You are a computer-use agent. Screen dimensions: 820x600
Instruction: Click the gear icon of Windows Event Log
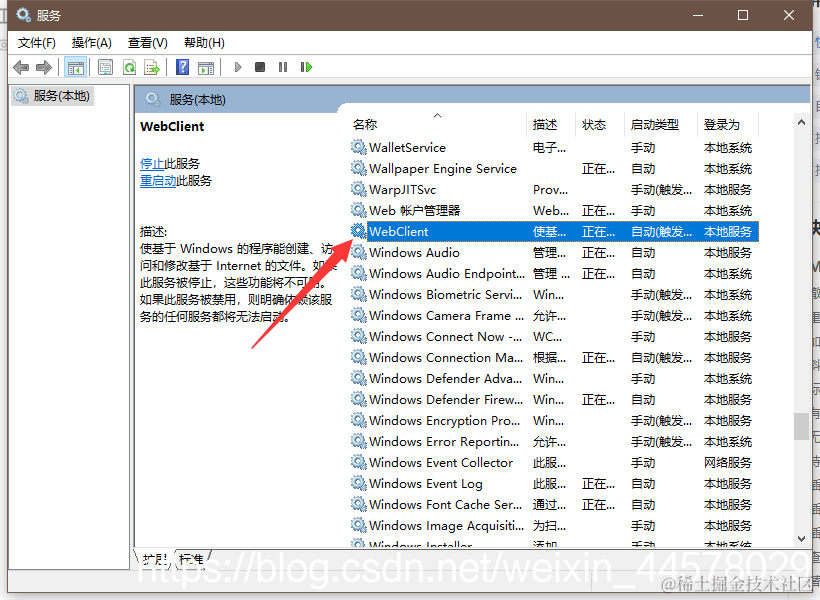coord(358,483)
